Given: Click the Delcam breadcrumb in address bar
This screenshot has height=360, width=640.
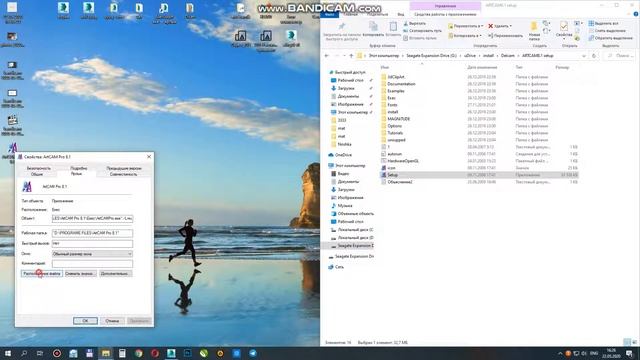Looking at the screenshot, I should pos(508,56).
